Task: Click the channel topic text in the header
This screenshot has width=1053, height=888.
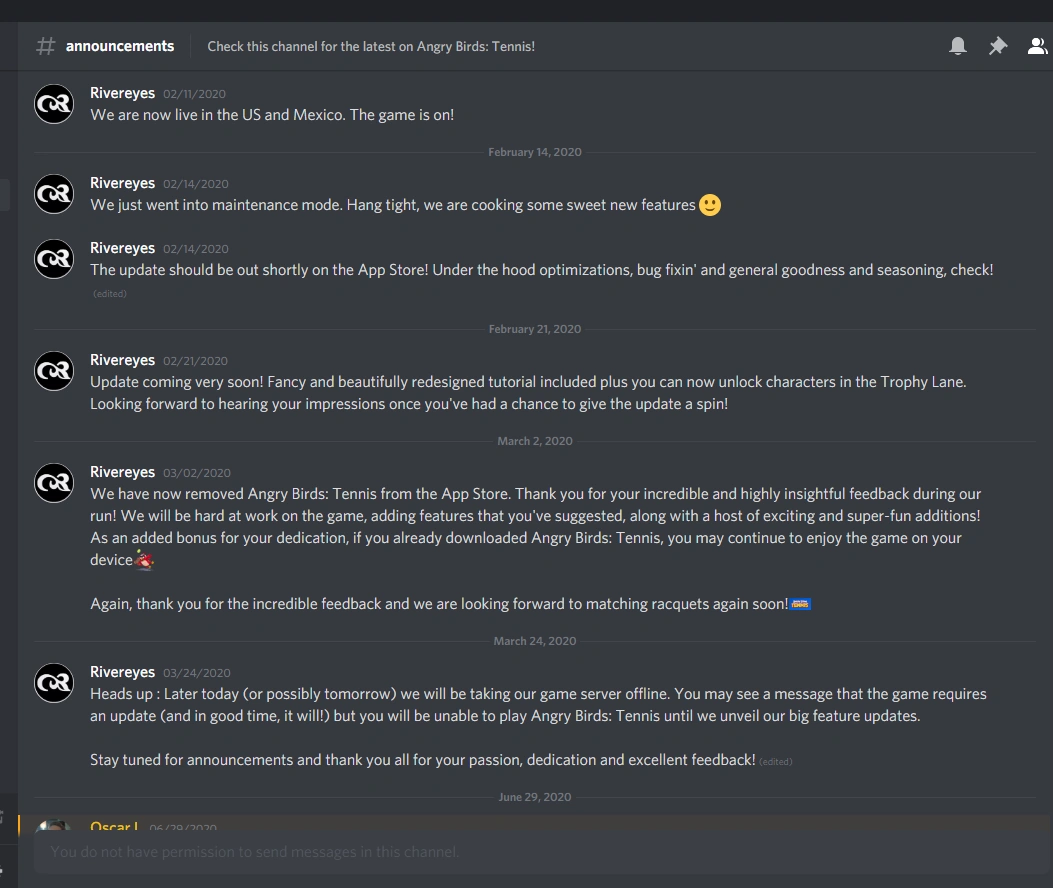Action: tap(371, 46)
